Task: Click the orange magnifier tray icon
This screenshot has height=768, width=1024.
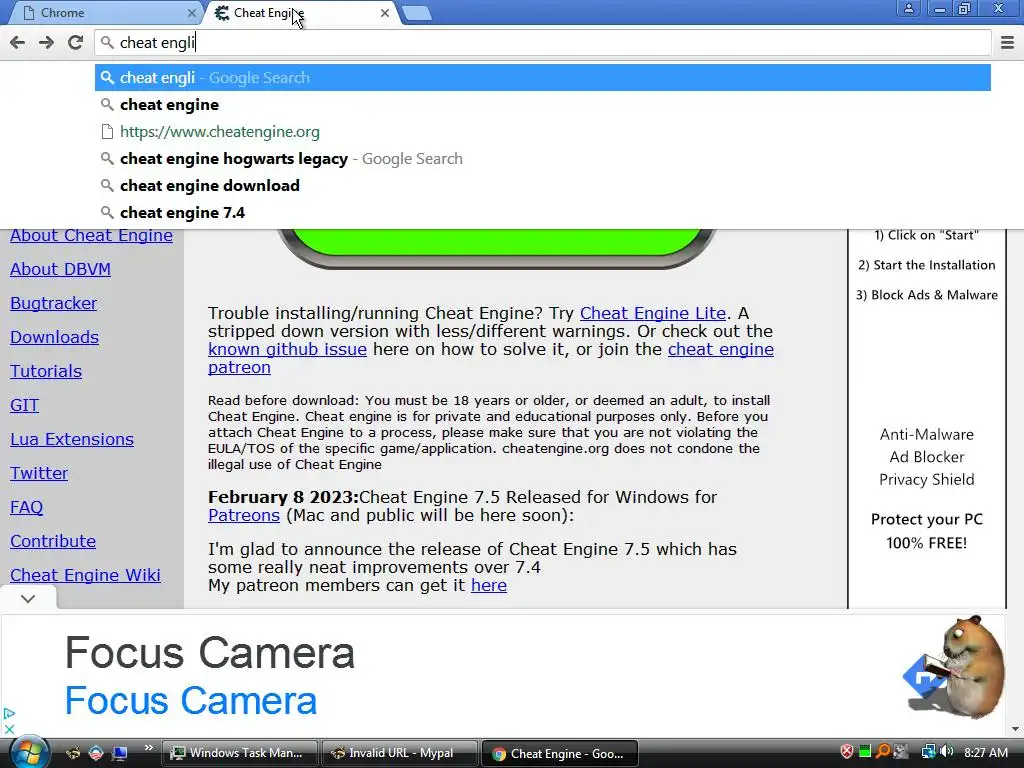Action: [883, 752]
